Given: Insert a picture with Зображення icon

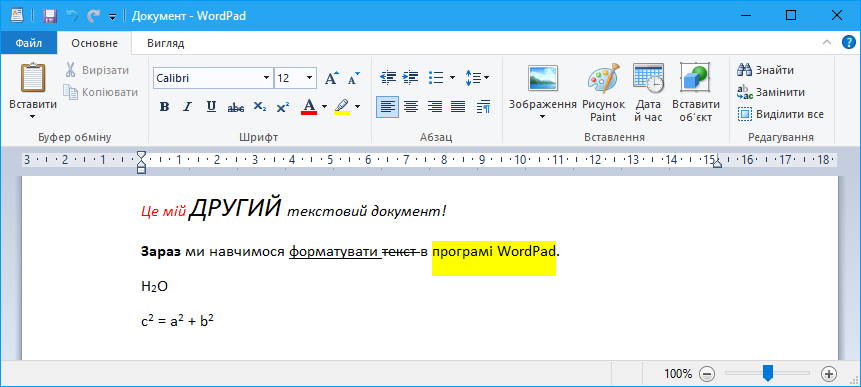Looking at the screenshot, I should coord(543,77).
